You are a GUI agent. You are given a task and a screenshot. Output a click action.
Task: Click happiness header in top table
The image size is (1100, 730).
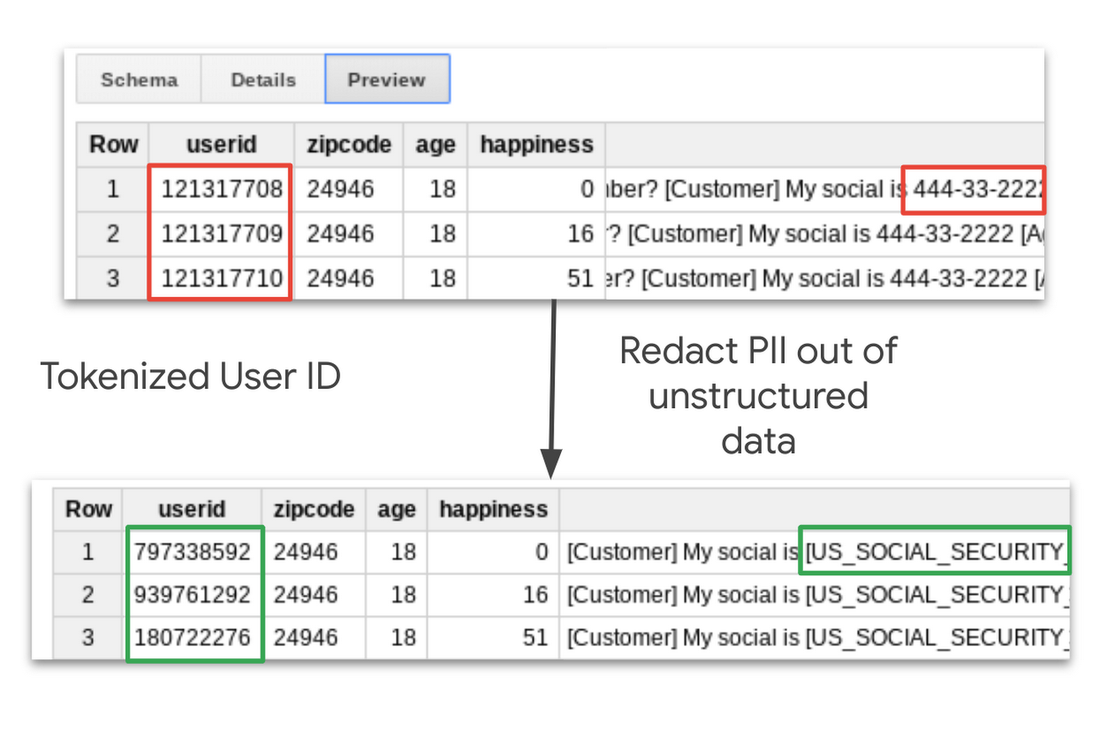click(x=537, y=144)
